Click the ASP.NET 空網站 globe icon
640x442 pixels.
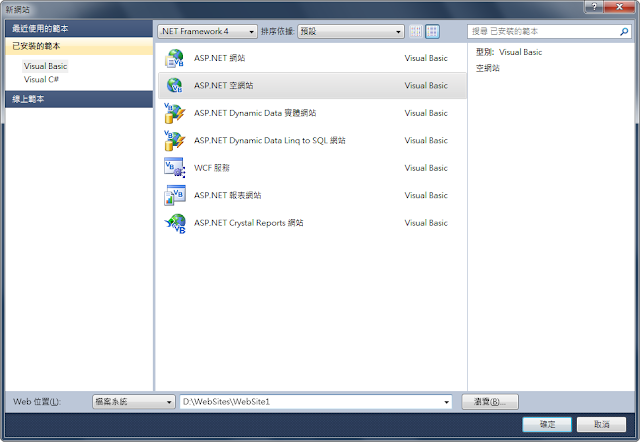coord(174,86)
